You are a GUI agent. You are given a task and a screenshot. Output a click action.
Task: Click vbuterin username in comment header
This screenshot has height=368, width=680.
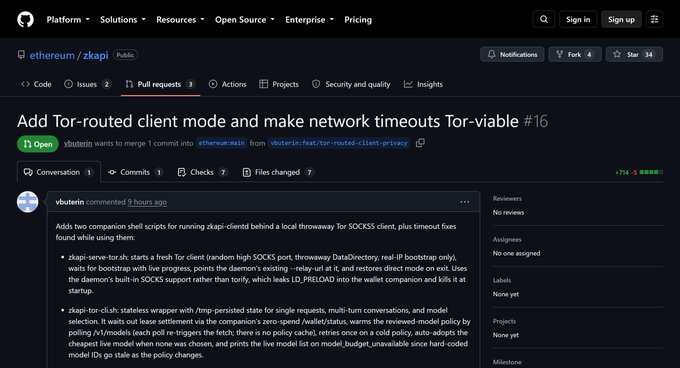[x=69, y=202]
